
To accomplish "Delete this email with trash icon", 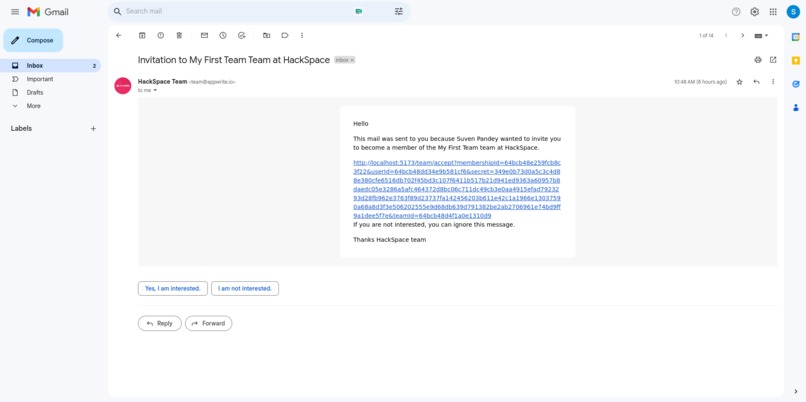I will pos(179,35).
